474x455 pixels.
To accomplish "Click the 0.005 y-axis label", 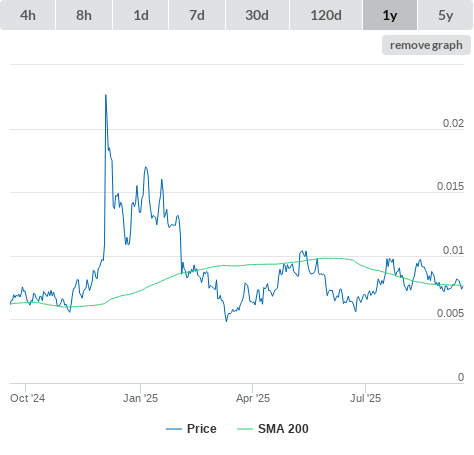I will pyautogui.click(x=450, y=313).
